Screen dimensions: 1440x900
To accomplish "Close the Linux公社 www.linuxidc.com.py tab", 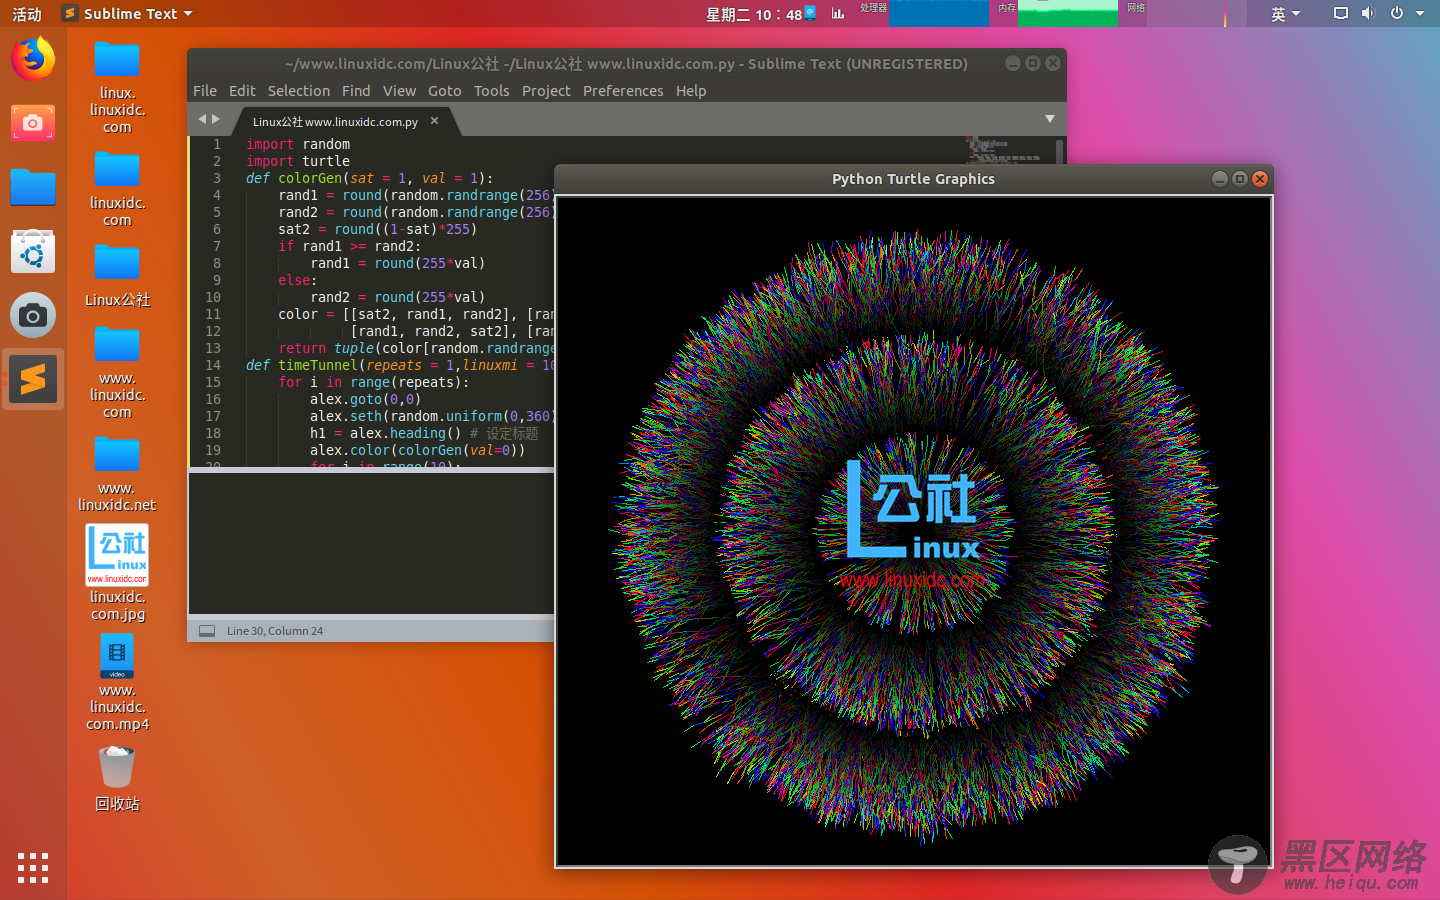I will [434, 121].
